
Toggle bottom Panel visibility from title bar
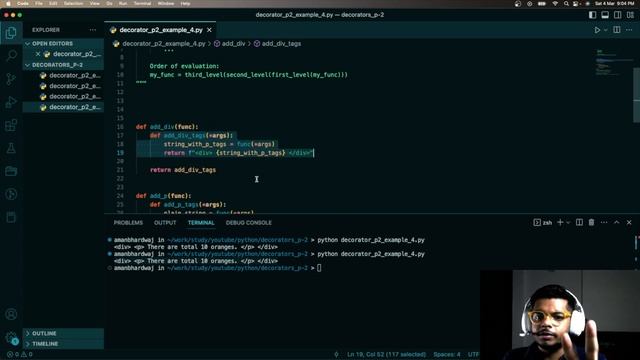605,15
